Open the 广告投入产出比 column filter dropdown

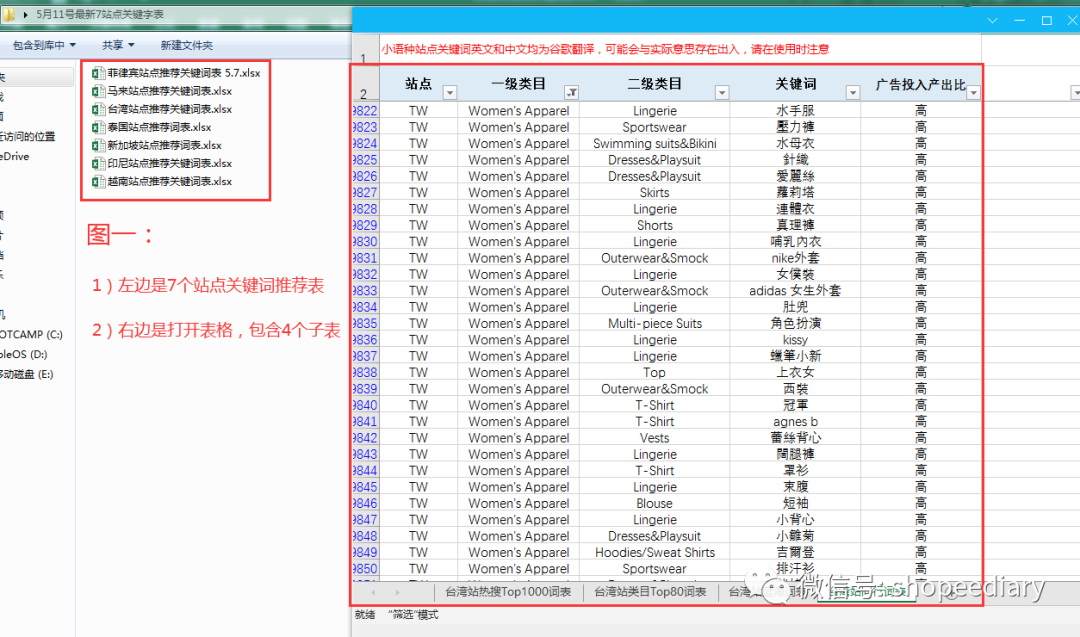pyautogui.click(x=973, y=92)
